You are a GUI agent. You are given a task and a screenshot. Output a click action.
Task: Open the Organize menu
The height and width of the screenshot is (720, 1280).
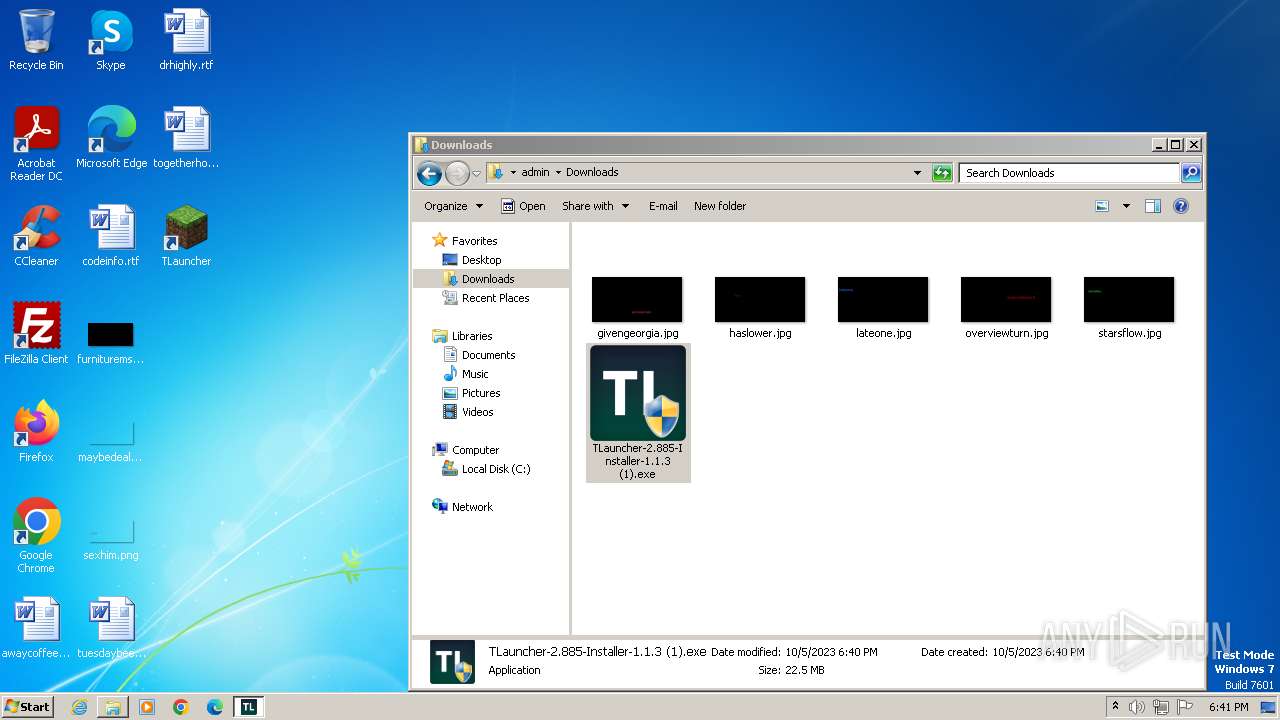coord(453,206)
